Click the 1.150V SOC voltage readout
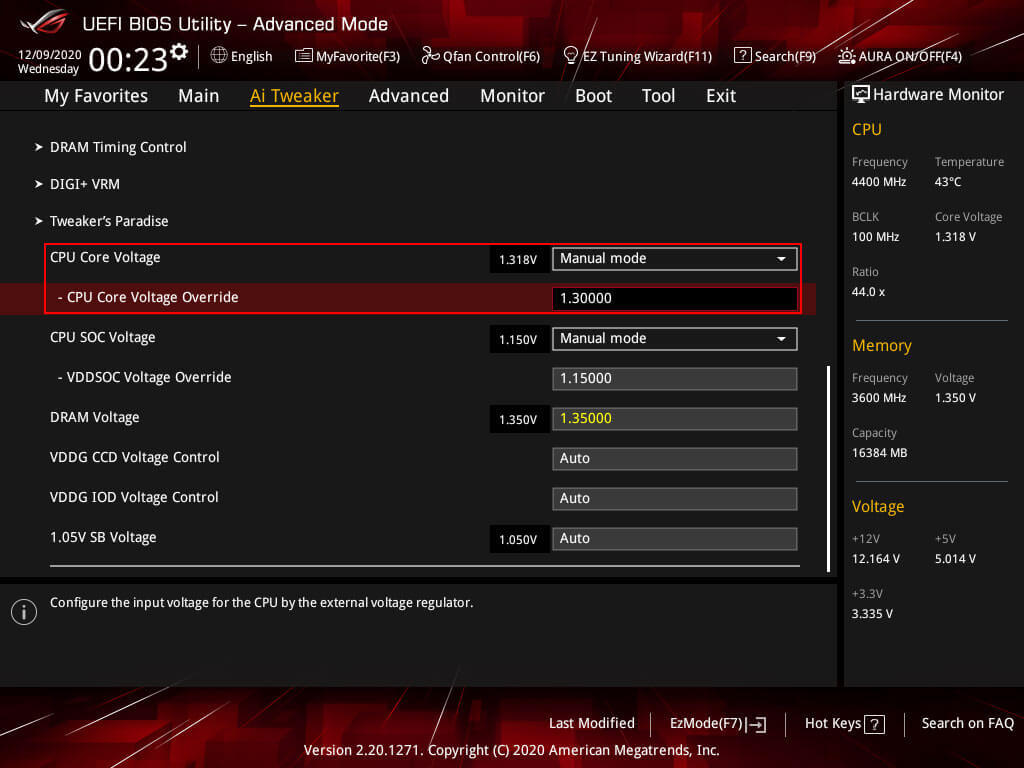1024x768 pixels. pyautogui.click(x=518, y=340)
